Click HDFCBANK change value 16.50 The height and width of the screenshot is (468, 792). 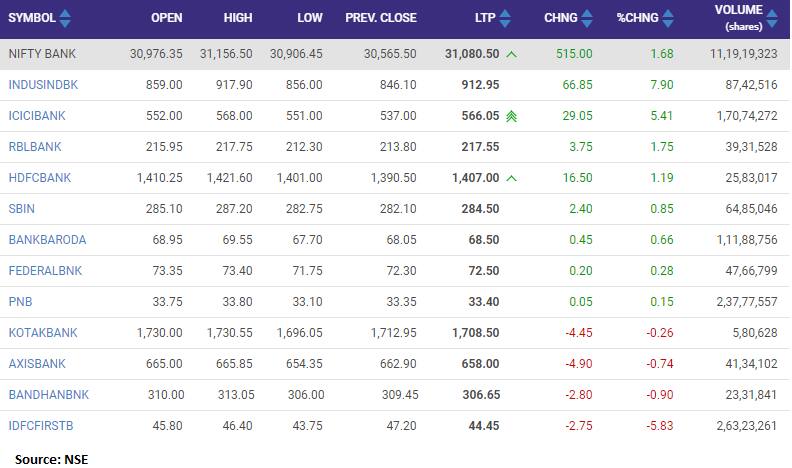click(x=577, y=178)
